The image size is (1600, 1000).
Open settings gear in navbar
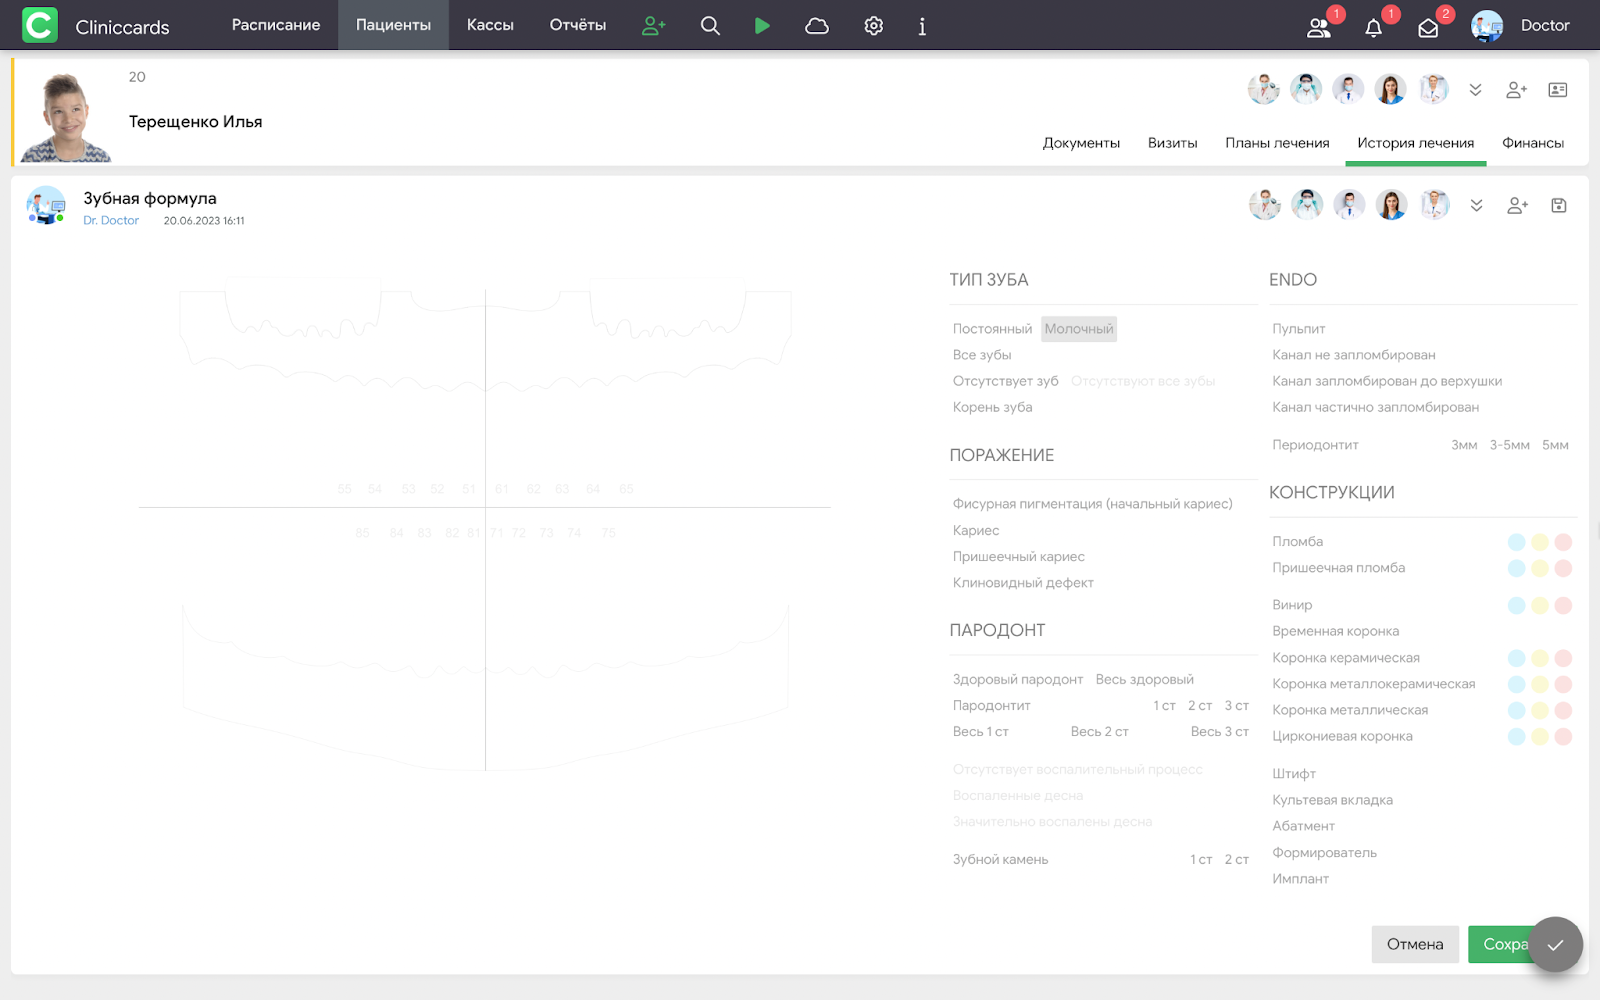click(x=874, y=26)
